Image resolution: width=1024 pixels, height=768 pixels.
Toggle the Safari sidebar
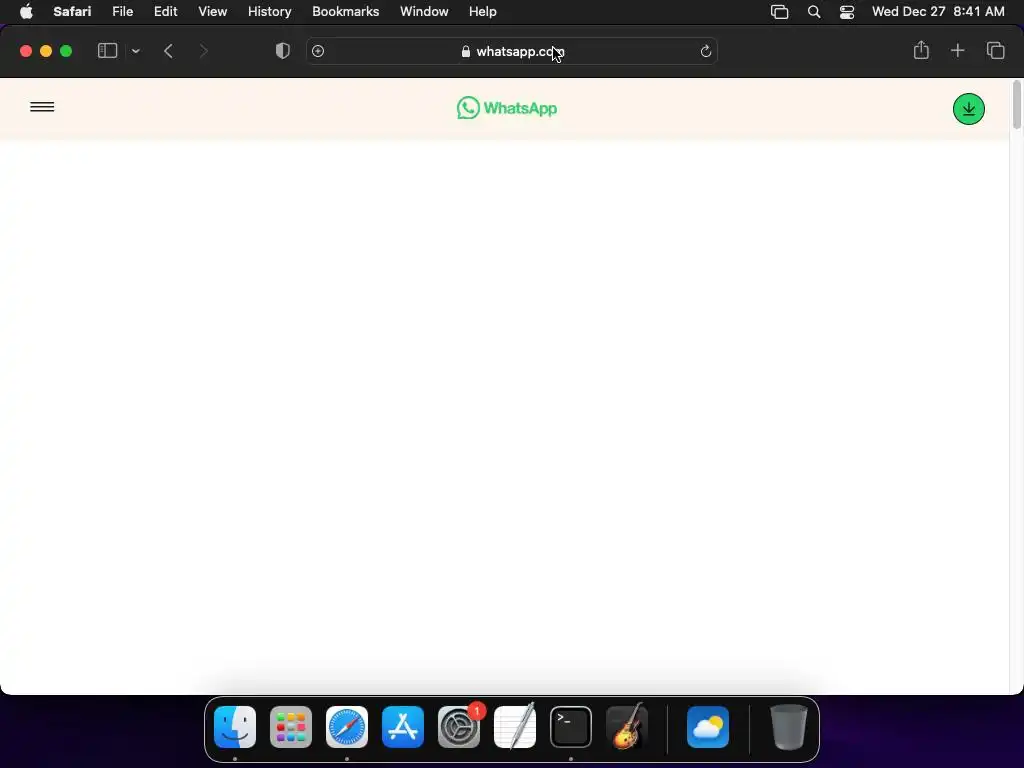pos(107,51)
